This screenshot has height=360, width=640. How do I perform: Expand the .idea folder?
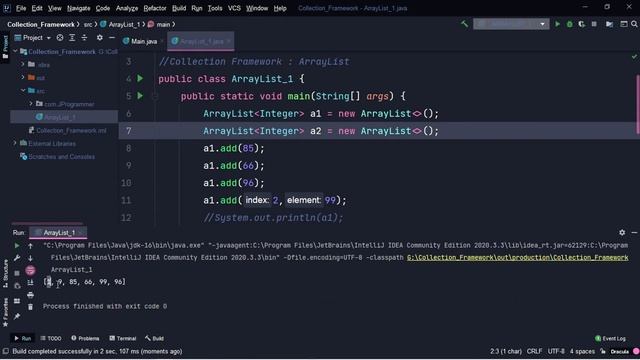tap(23, 64)
